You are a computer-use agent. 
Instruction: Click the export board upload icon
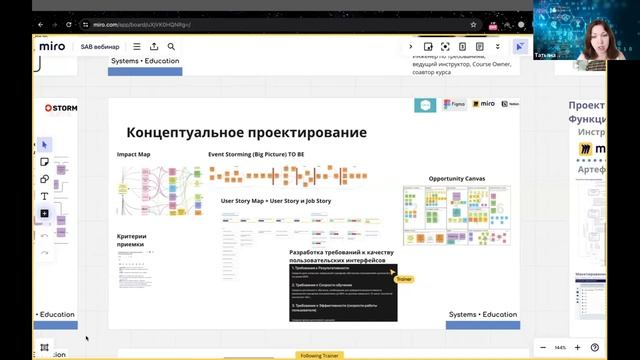pos(154,47)
